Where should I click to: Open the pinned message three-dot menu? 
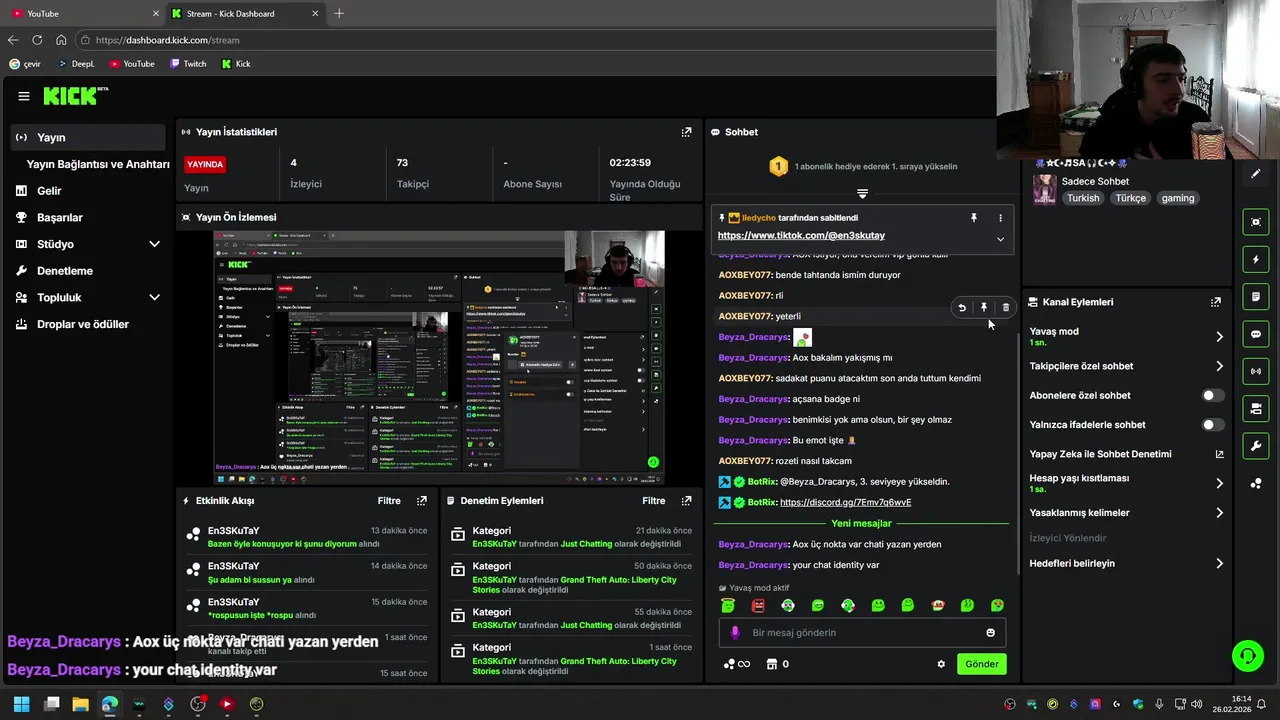click(x=1000, y=218)
